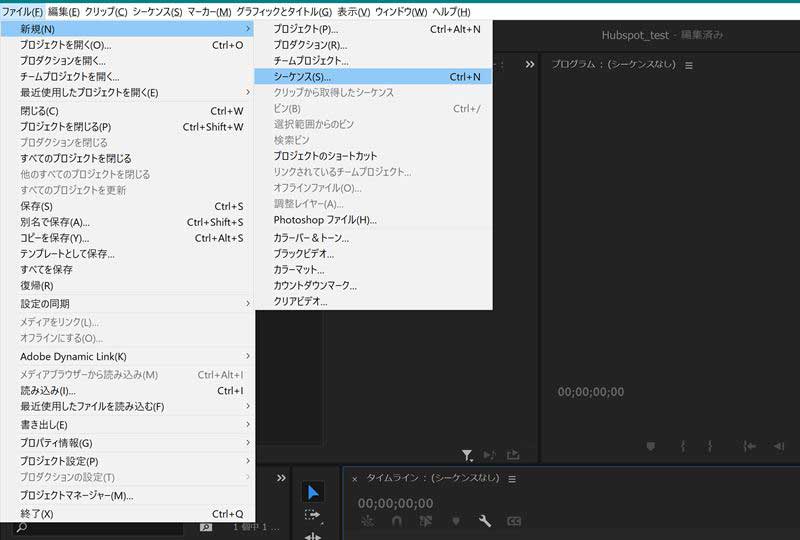Expand the Adobe Dynamic Link(K) submenu

click(x=127, y=356)
